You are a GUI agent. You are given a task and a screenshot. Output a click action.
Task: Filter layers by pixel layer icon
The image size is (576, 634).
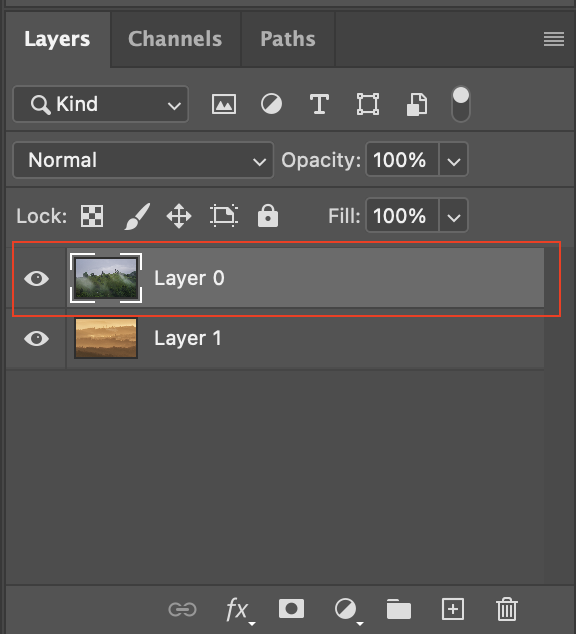point(224,104)
